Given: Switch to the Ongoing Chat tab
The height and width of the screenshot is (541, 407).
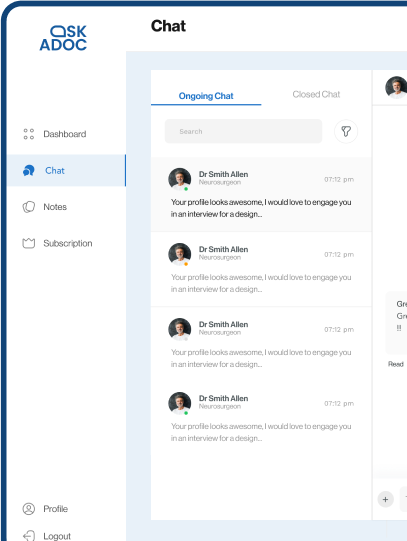Looking at the screenshot, I should pos(206,96).
